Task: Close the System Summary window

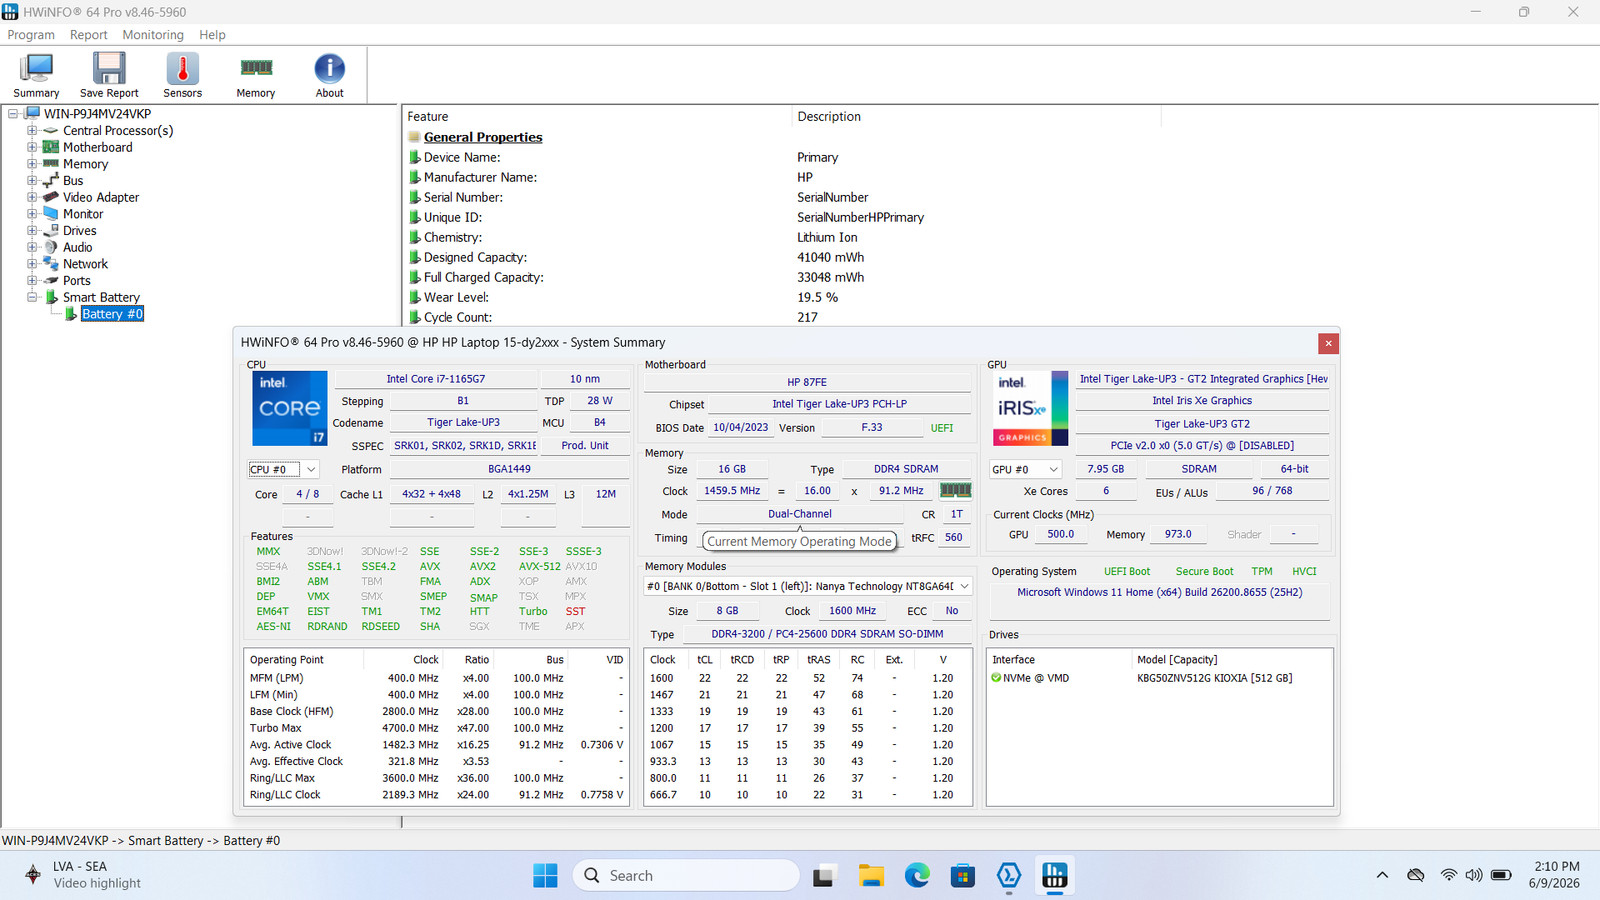Action: (x=1328, y=343)
